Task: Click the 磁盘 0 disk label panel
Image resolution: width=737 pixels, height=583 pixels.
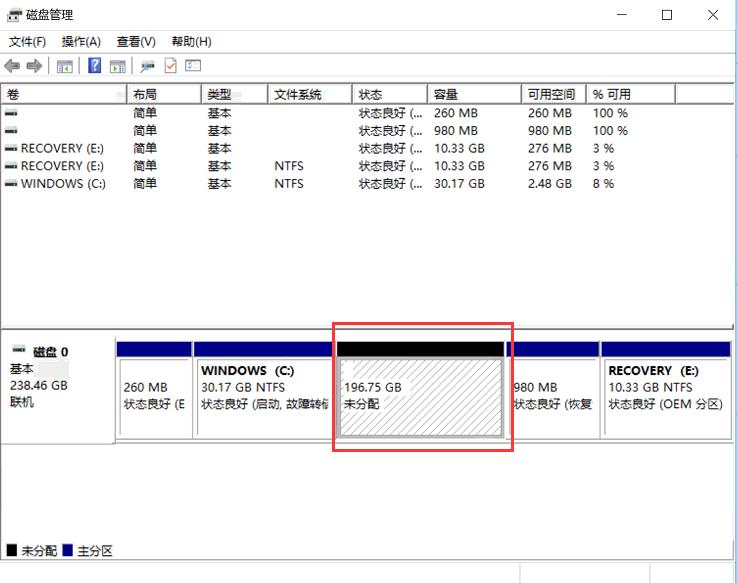Action: [58, 390]
